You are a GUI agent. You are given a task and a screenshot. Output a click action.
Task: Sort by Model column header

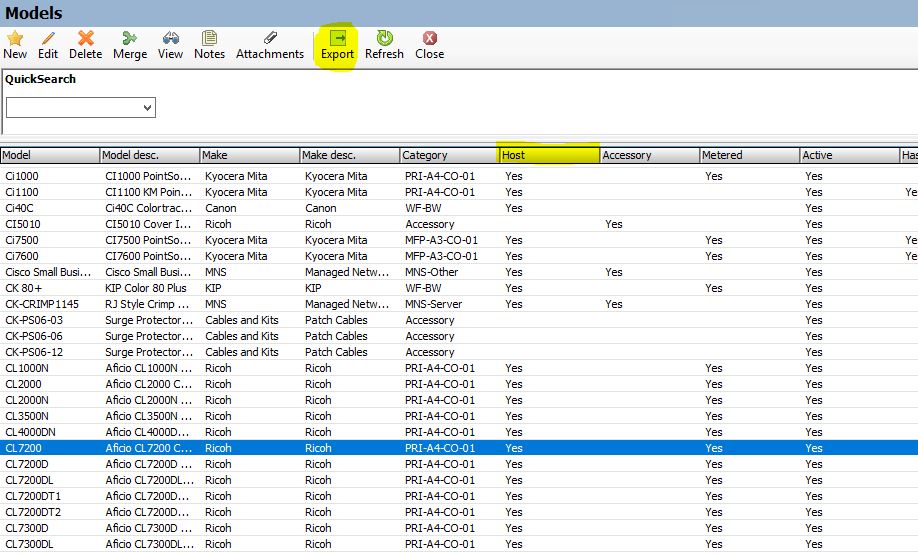50,155
